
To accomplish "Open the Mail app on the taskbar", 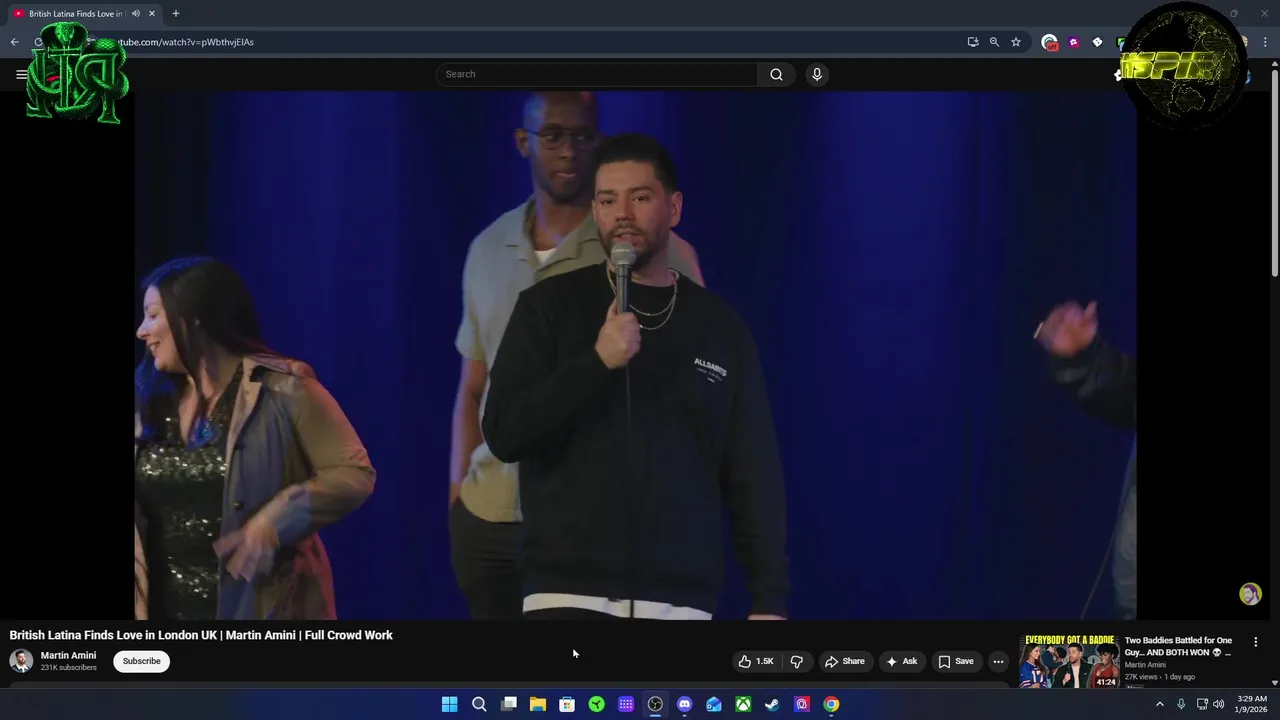I will click(x=714, y=704).
